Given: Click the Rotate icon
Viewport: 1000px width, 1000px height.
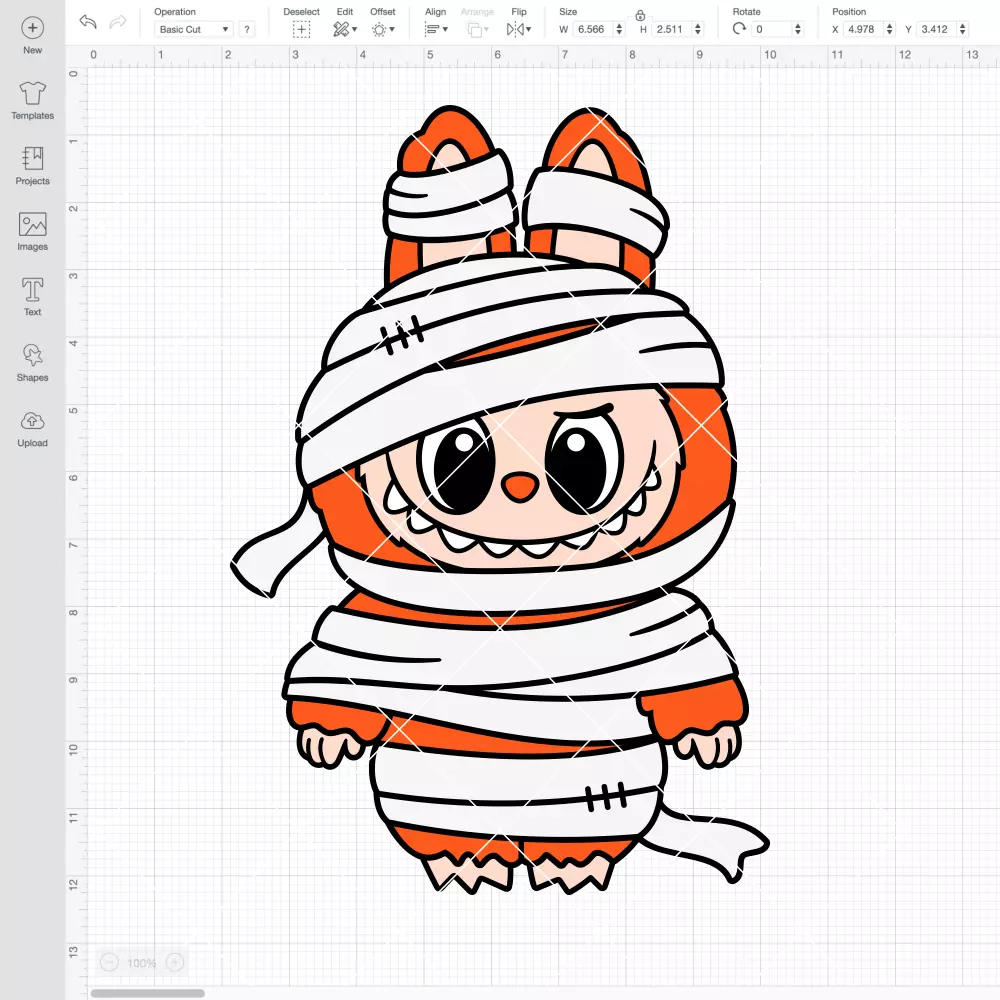Looking at the screenshot, I should click(739, 29).
